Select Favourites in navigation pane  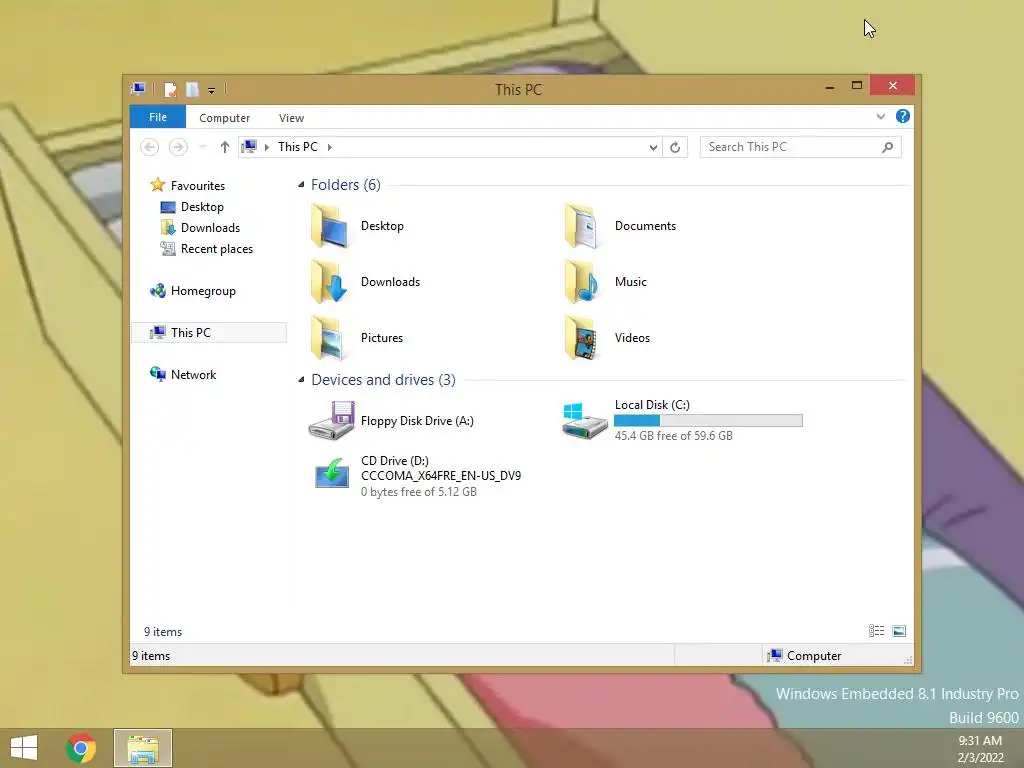tap(197, 185)
